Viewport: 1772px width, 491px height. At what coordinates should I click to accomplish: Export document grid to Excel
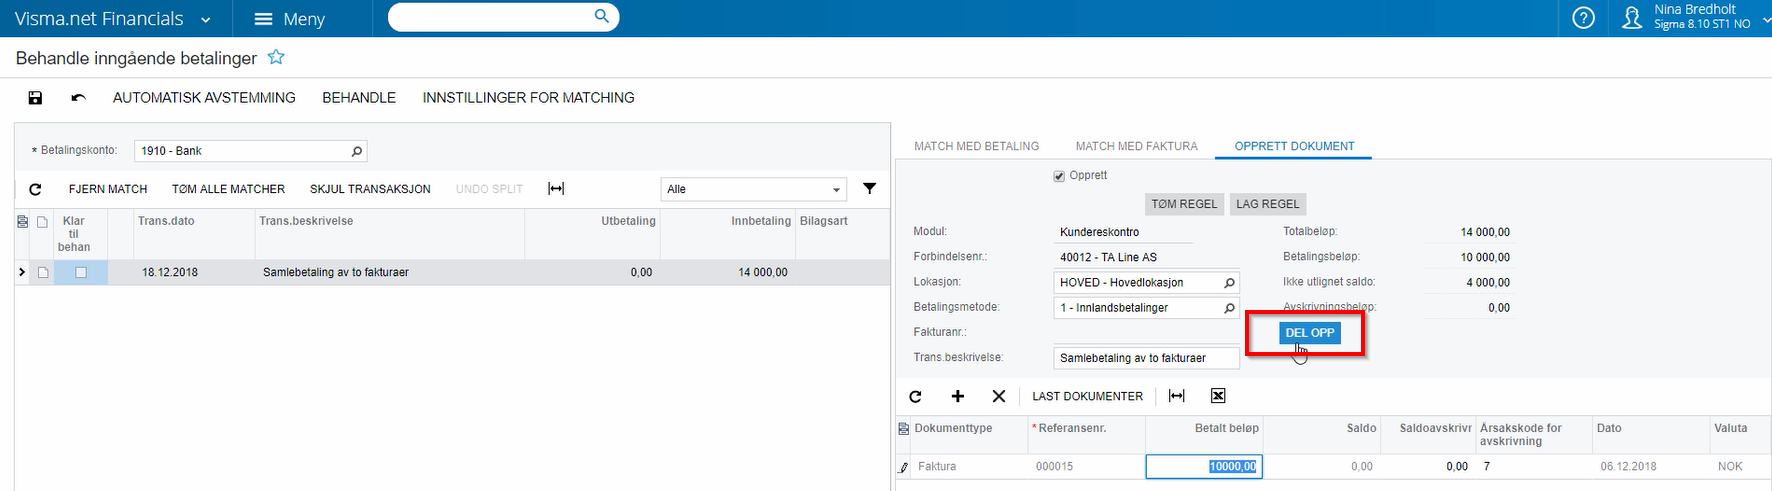pyautogui.click(x=1218, y=396)
